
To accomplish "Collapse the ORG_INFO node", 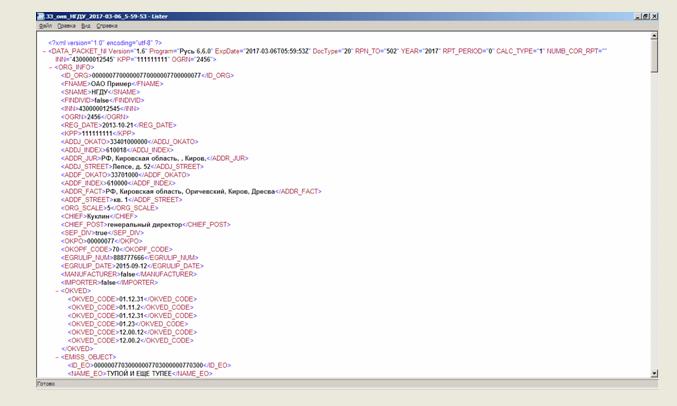I will [x=51, y=67].
